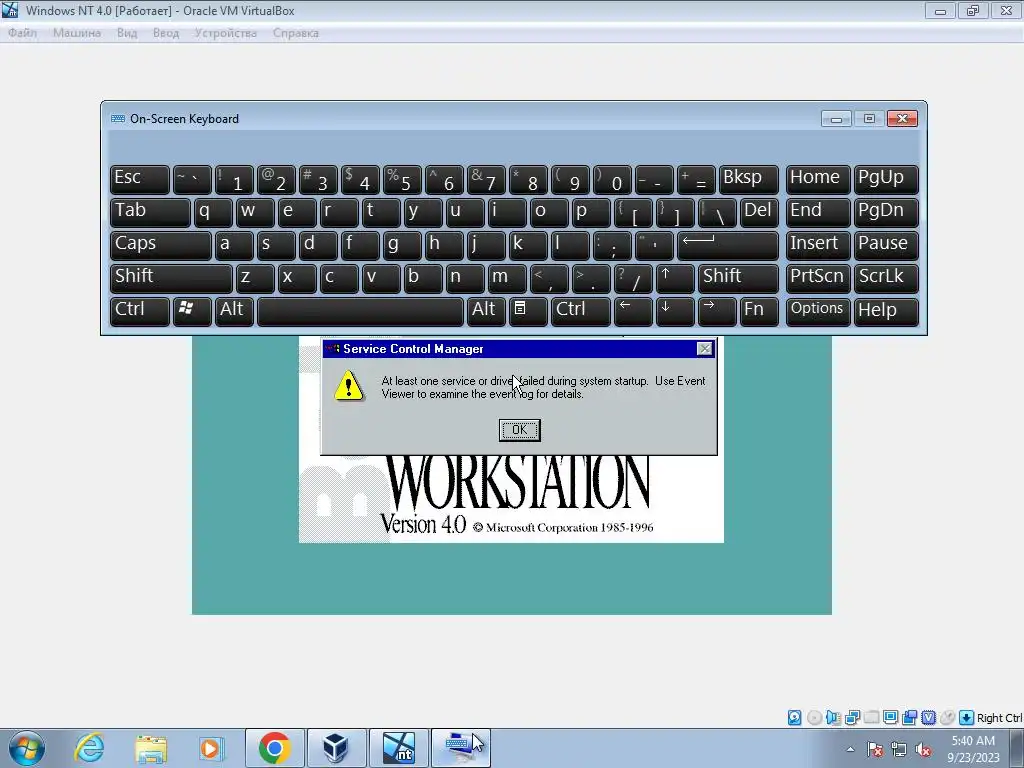Viewport: 1024px width, 768px height.
Task: Toggle the left Shift key on On-Screen Keyboard
Action: 171,278
